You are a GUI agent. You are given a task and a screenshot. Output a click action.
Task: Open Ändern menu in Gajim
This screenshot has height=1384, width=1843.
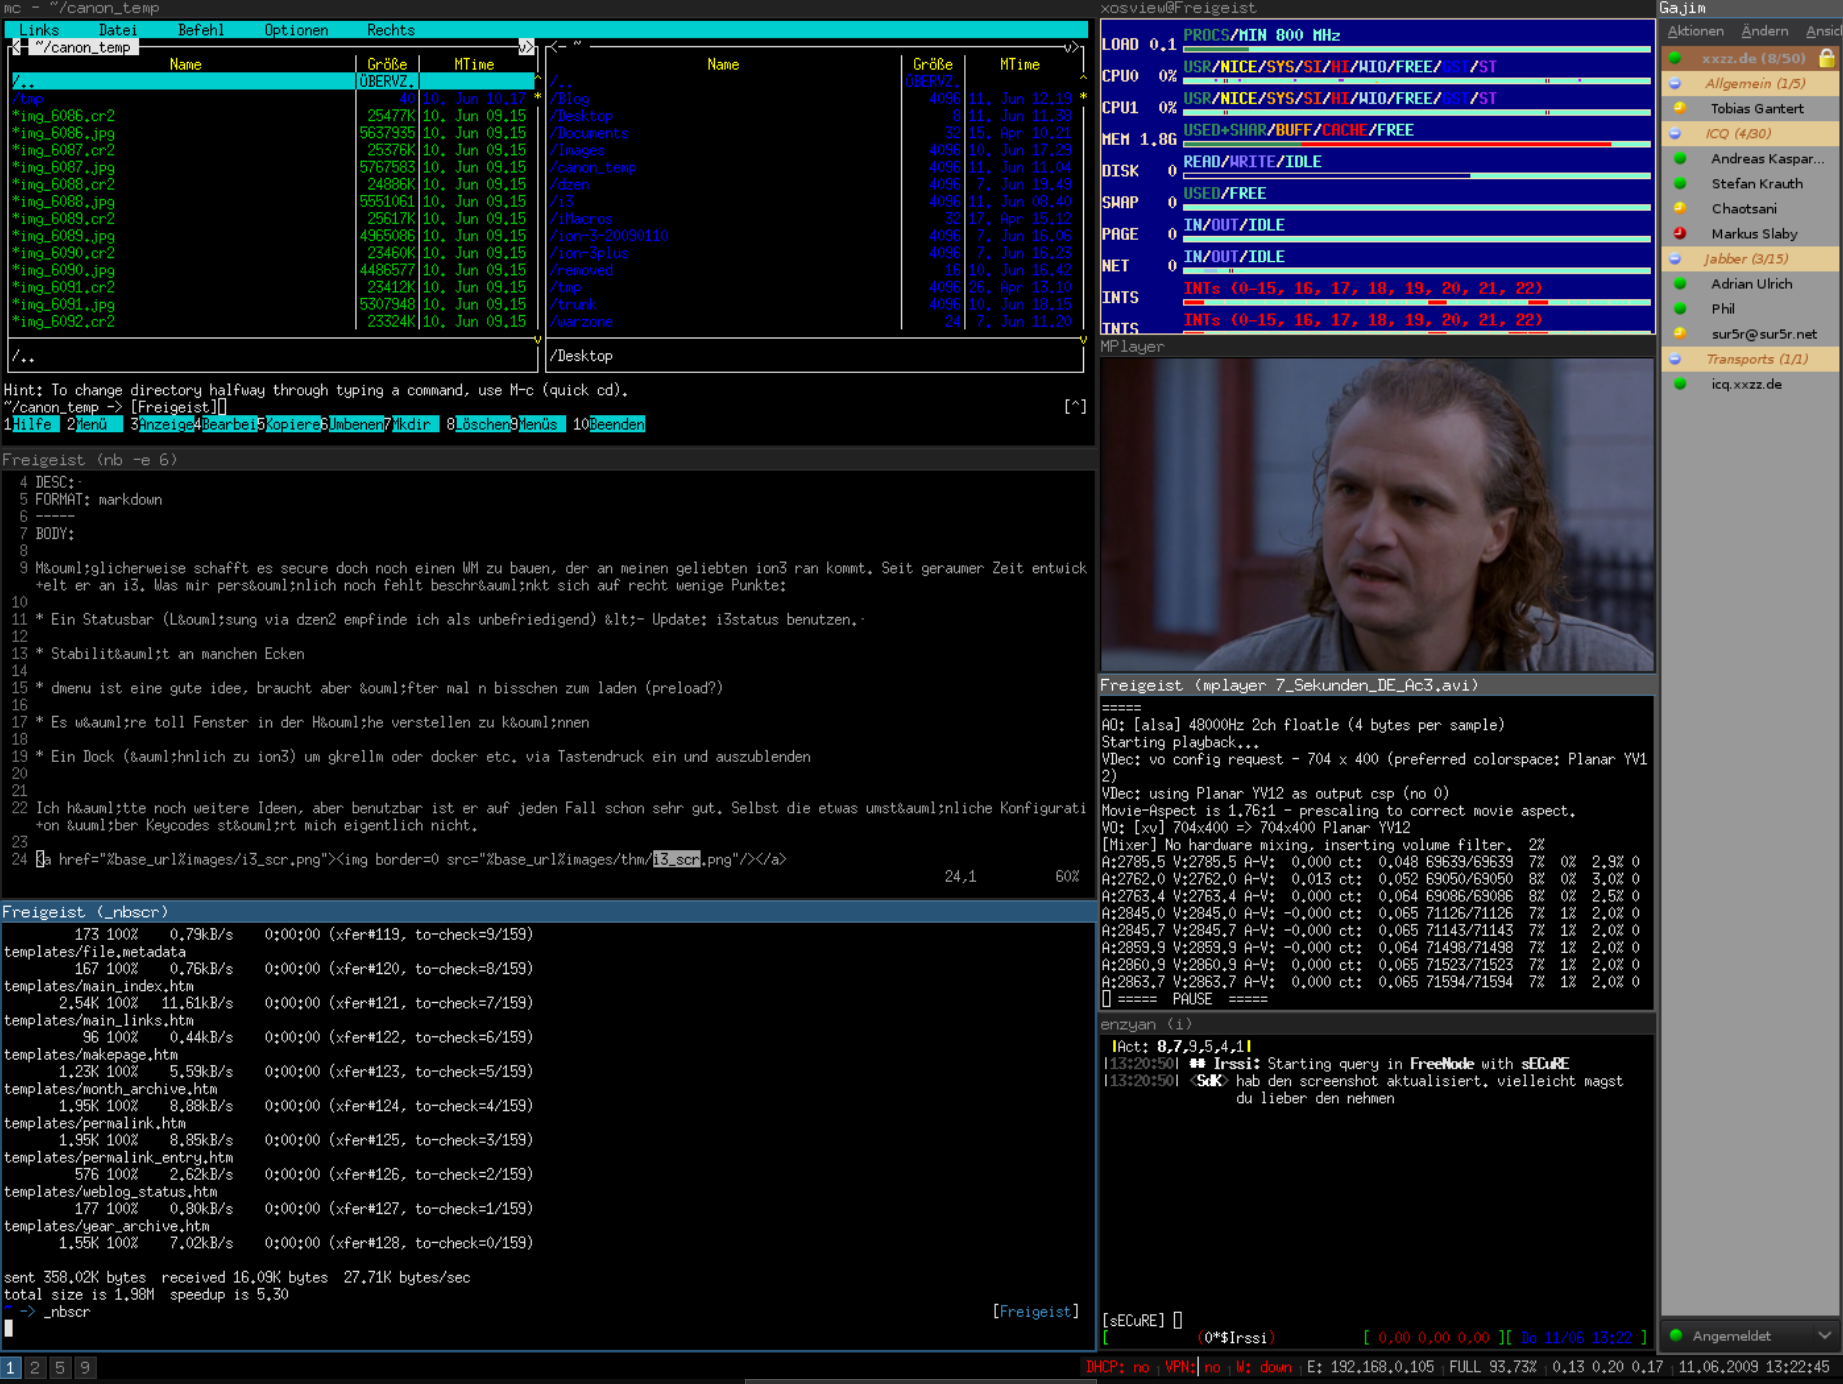click(x=1765, y=31)
